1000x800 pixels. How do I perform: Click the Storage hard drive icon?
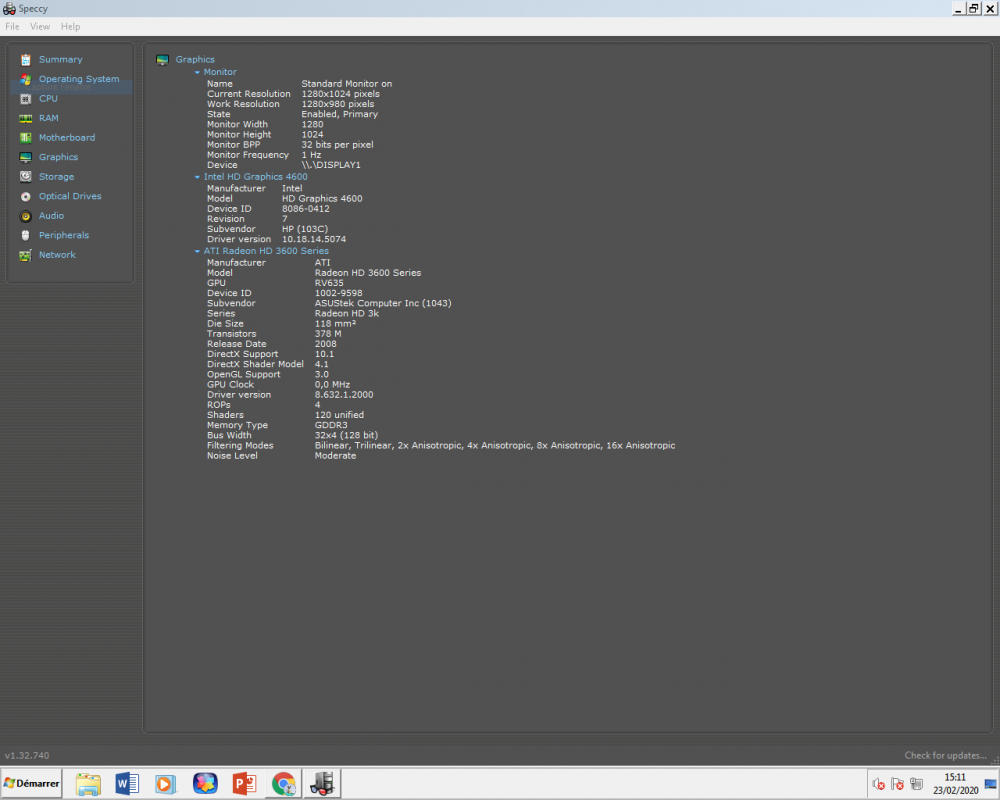(x=26, y=177)
